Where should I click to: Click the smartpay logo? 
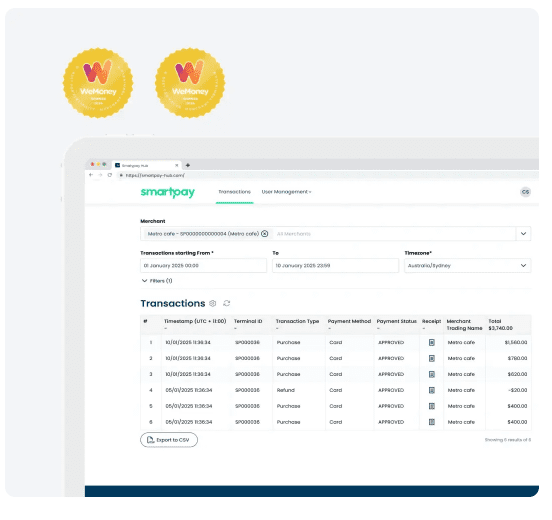(168, 192)
